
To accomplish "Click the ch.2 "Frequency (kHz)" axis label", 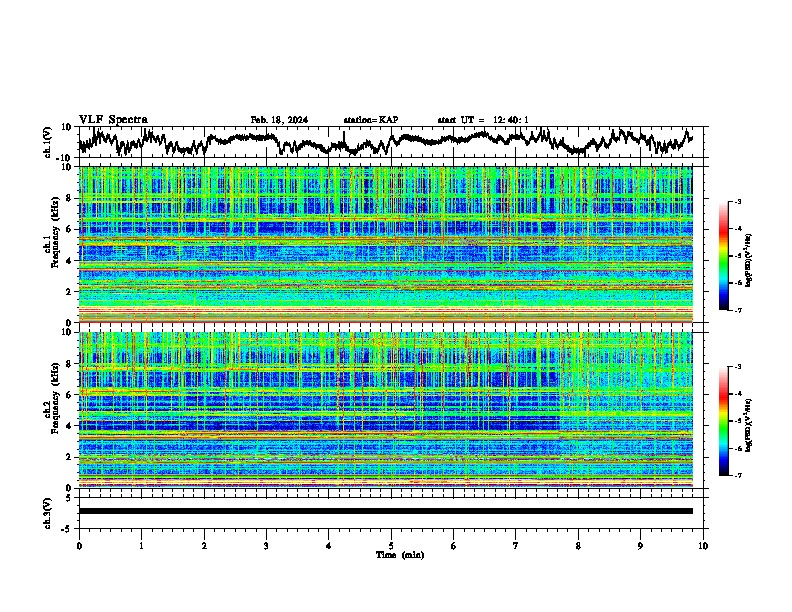I will click(55, 398).
